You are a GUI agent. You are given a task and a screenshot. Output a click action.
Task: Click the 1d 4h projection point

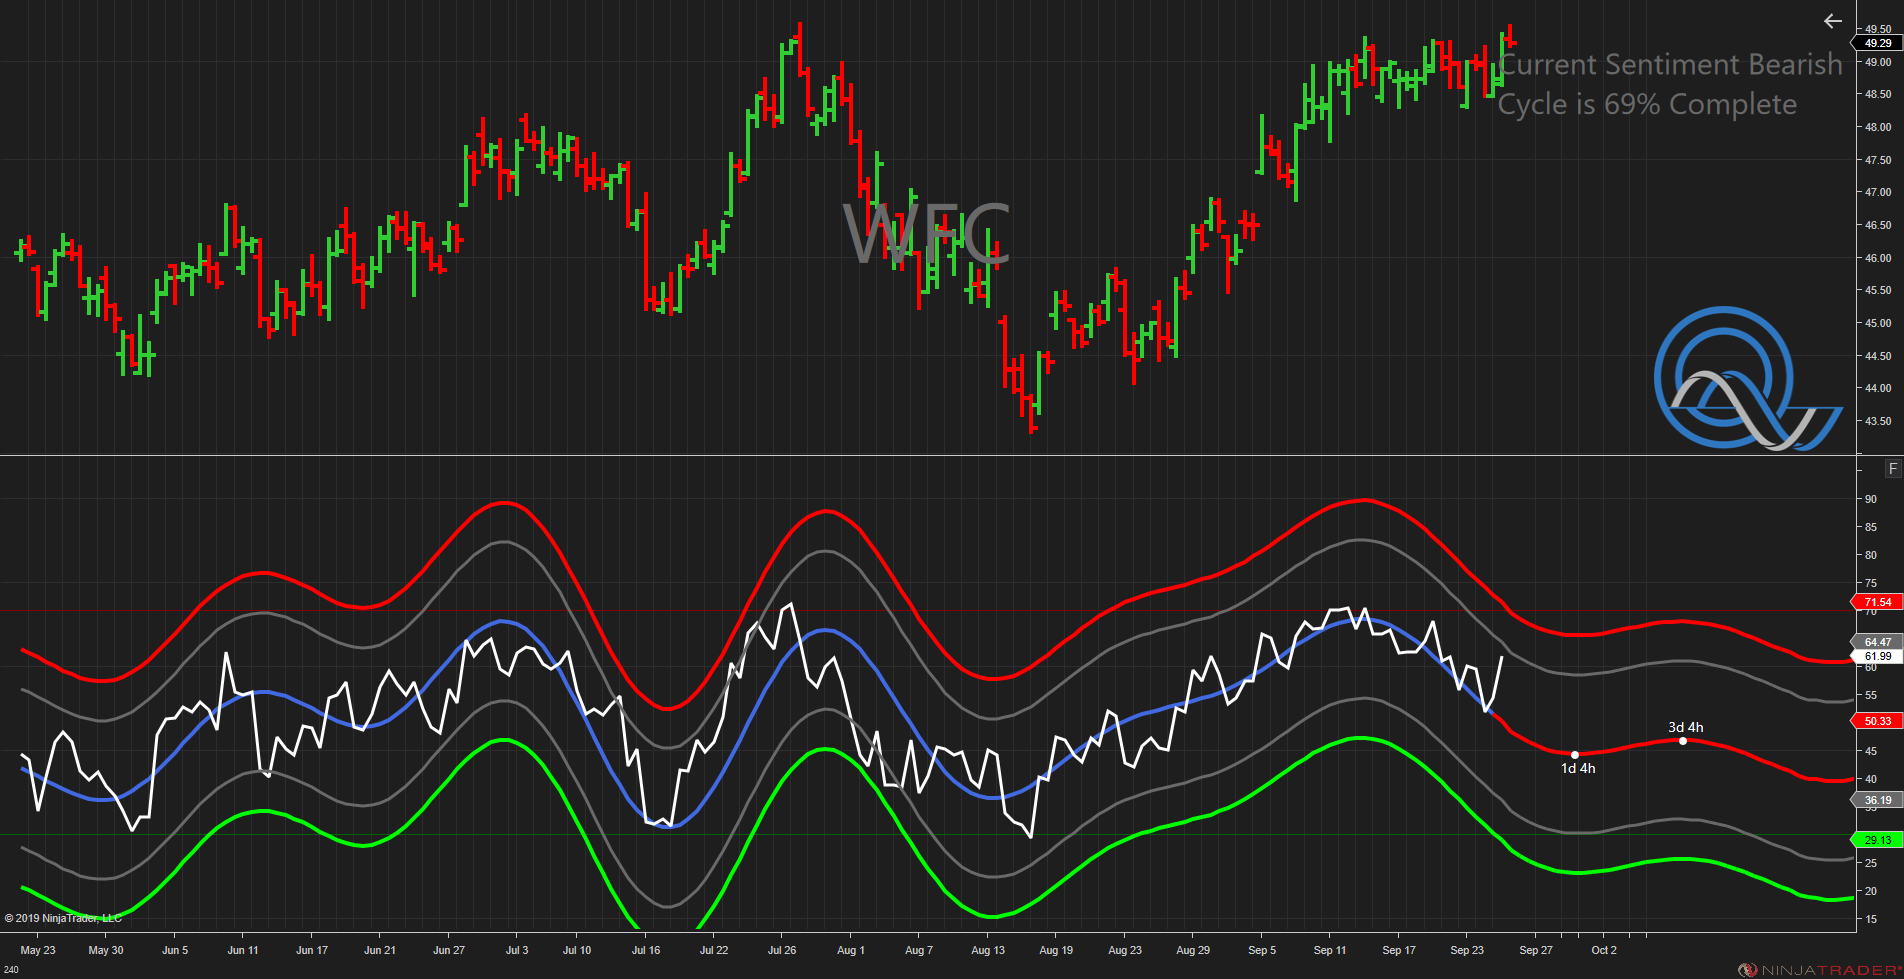[1575, 755]
